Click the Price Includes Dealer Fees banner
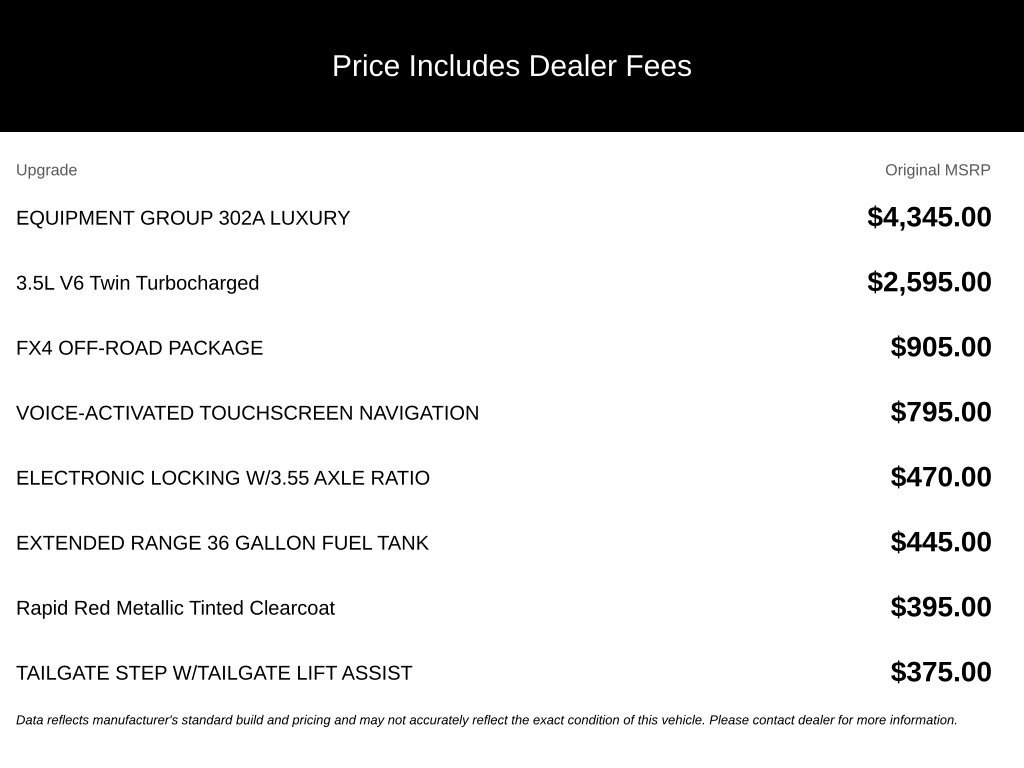 [x=512, y=66]
